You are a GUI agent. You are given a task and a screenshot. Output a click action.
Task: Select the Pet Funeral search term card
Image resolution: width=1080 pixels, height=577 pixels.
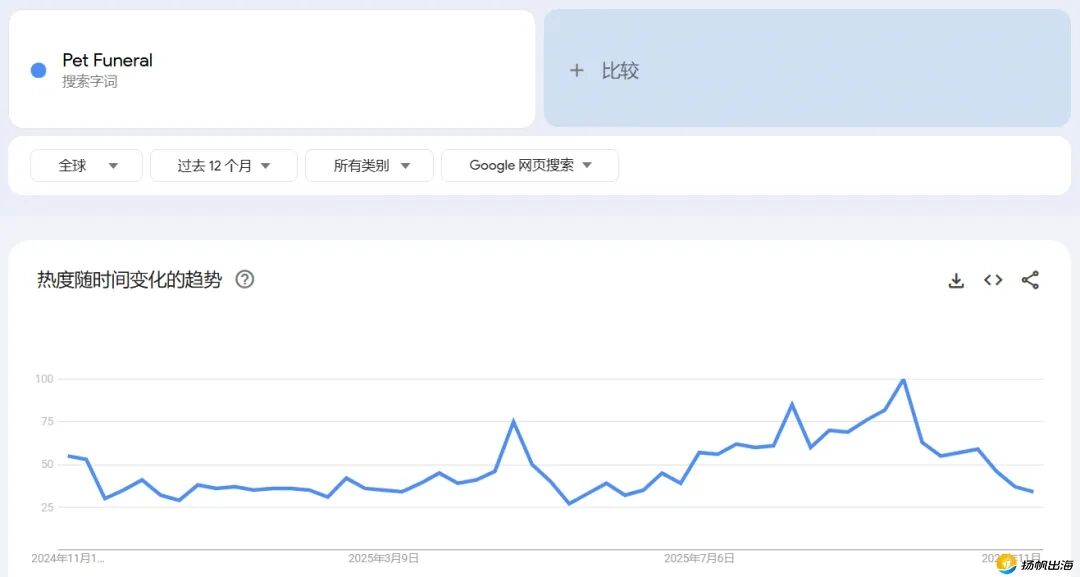[x=272, y=68]
